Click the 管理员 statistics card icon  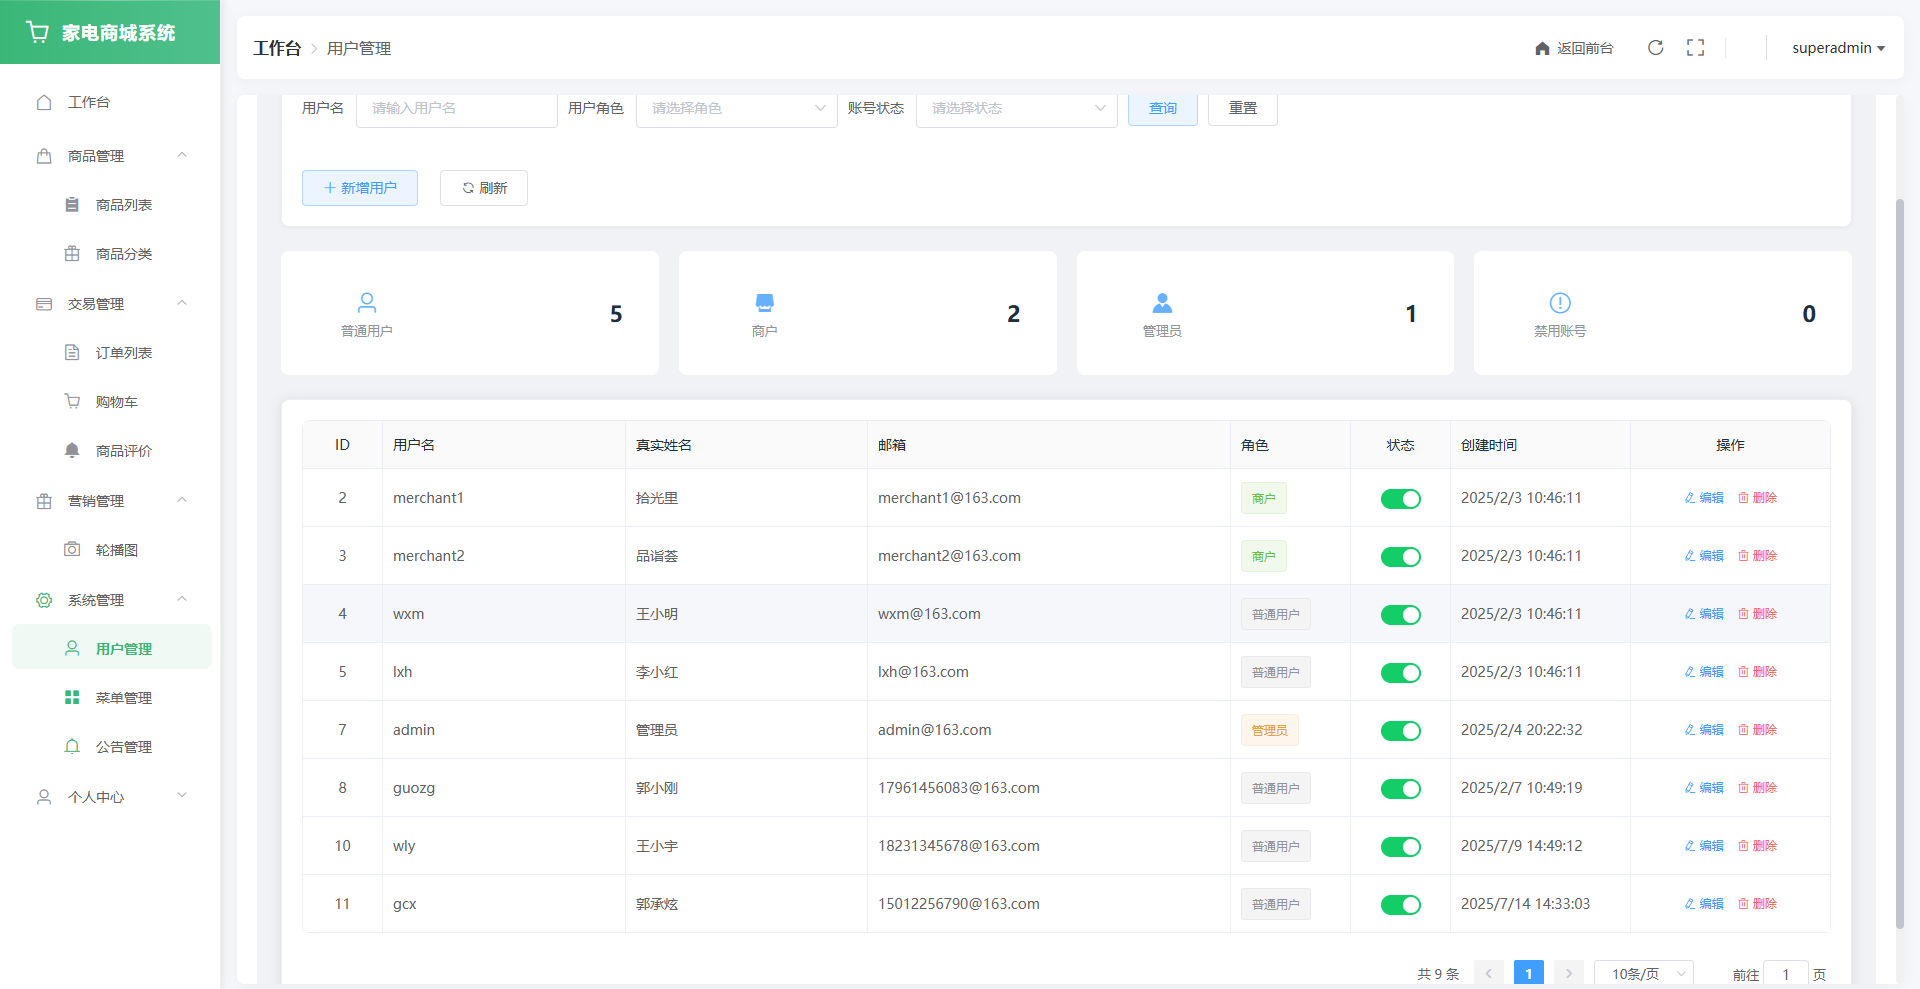[1162, 302]
